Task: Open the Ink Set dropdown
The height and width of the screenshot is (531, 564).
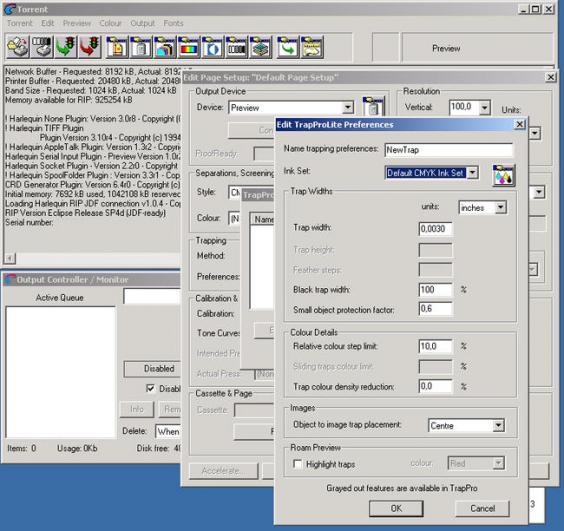Action: 473,173
